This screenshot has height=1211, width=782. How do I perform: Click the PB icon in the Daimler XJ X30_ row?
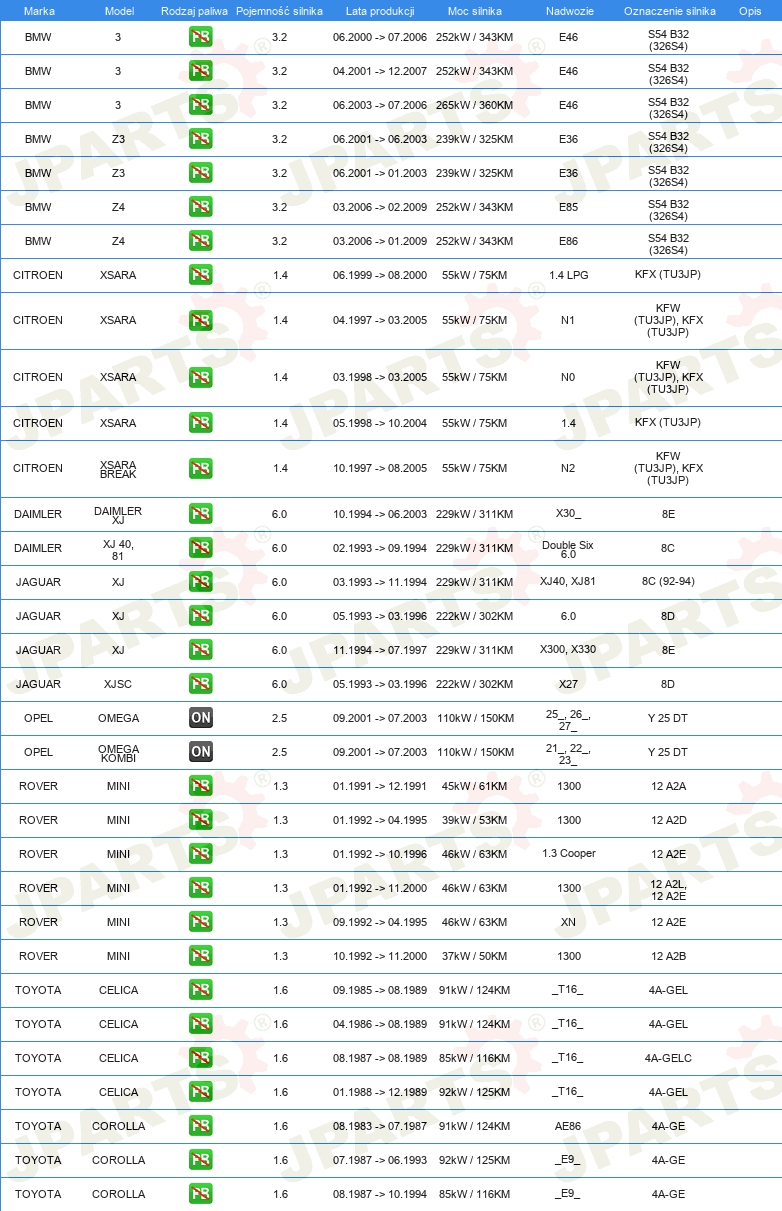point(200,515)
